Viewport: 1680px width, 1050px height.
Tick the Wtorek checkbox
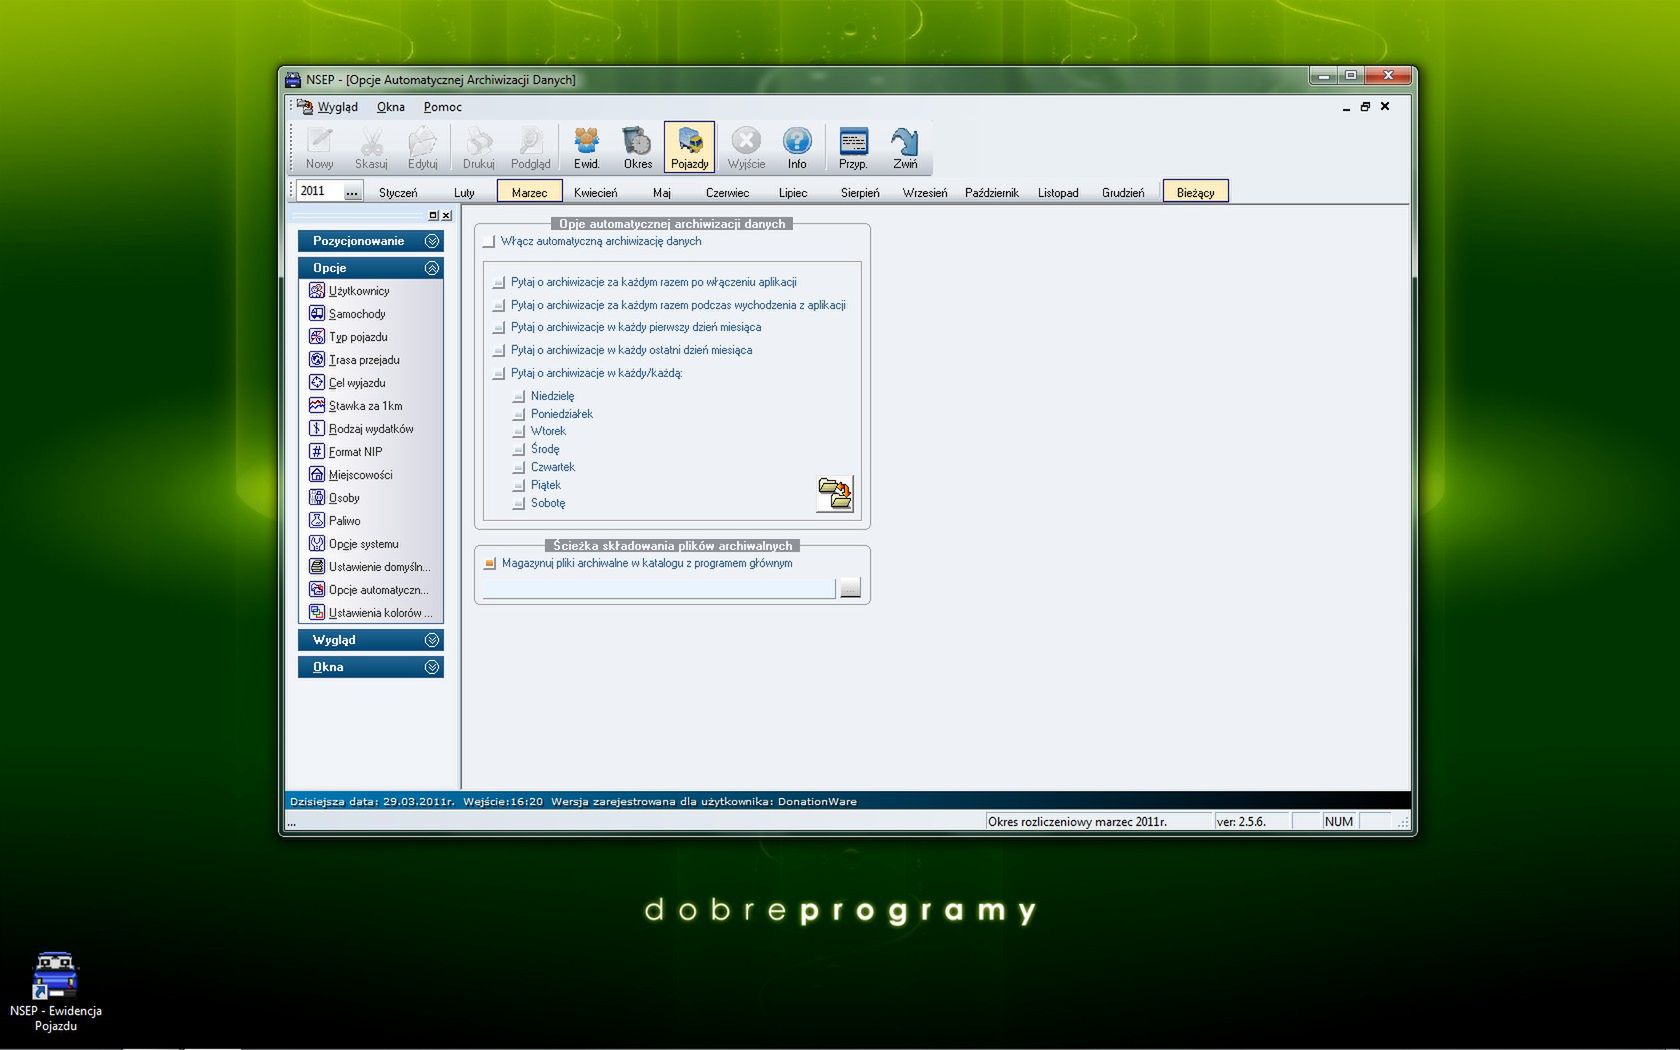(x=519, y=432)
